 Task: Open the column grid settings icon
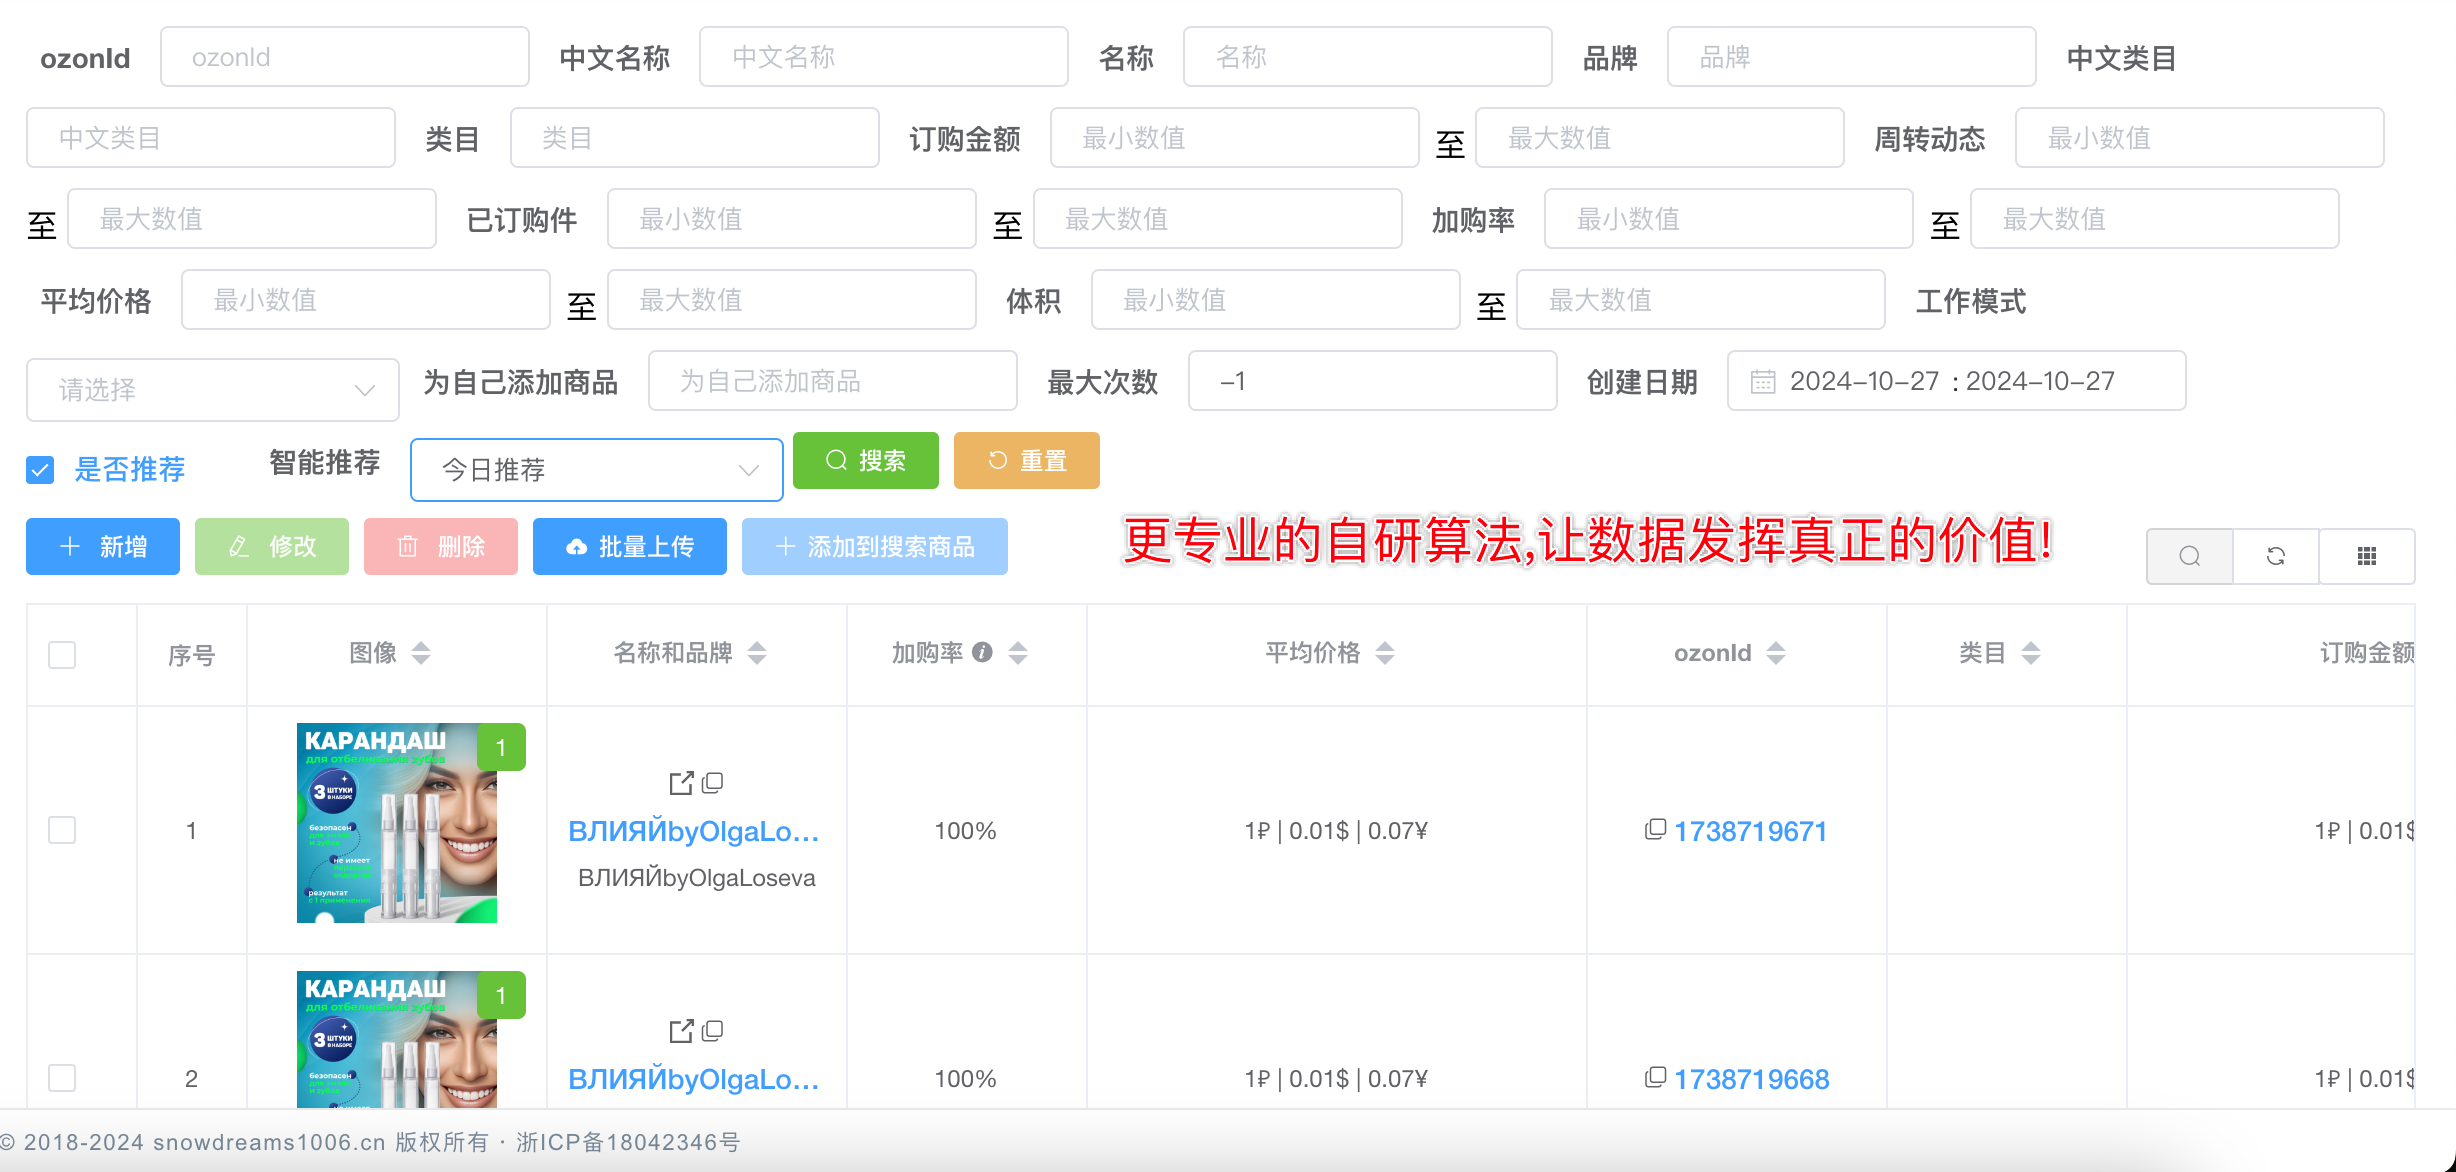tap(2366, 556)
